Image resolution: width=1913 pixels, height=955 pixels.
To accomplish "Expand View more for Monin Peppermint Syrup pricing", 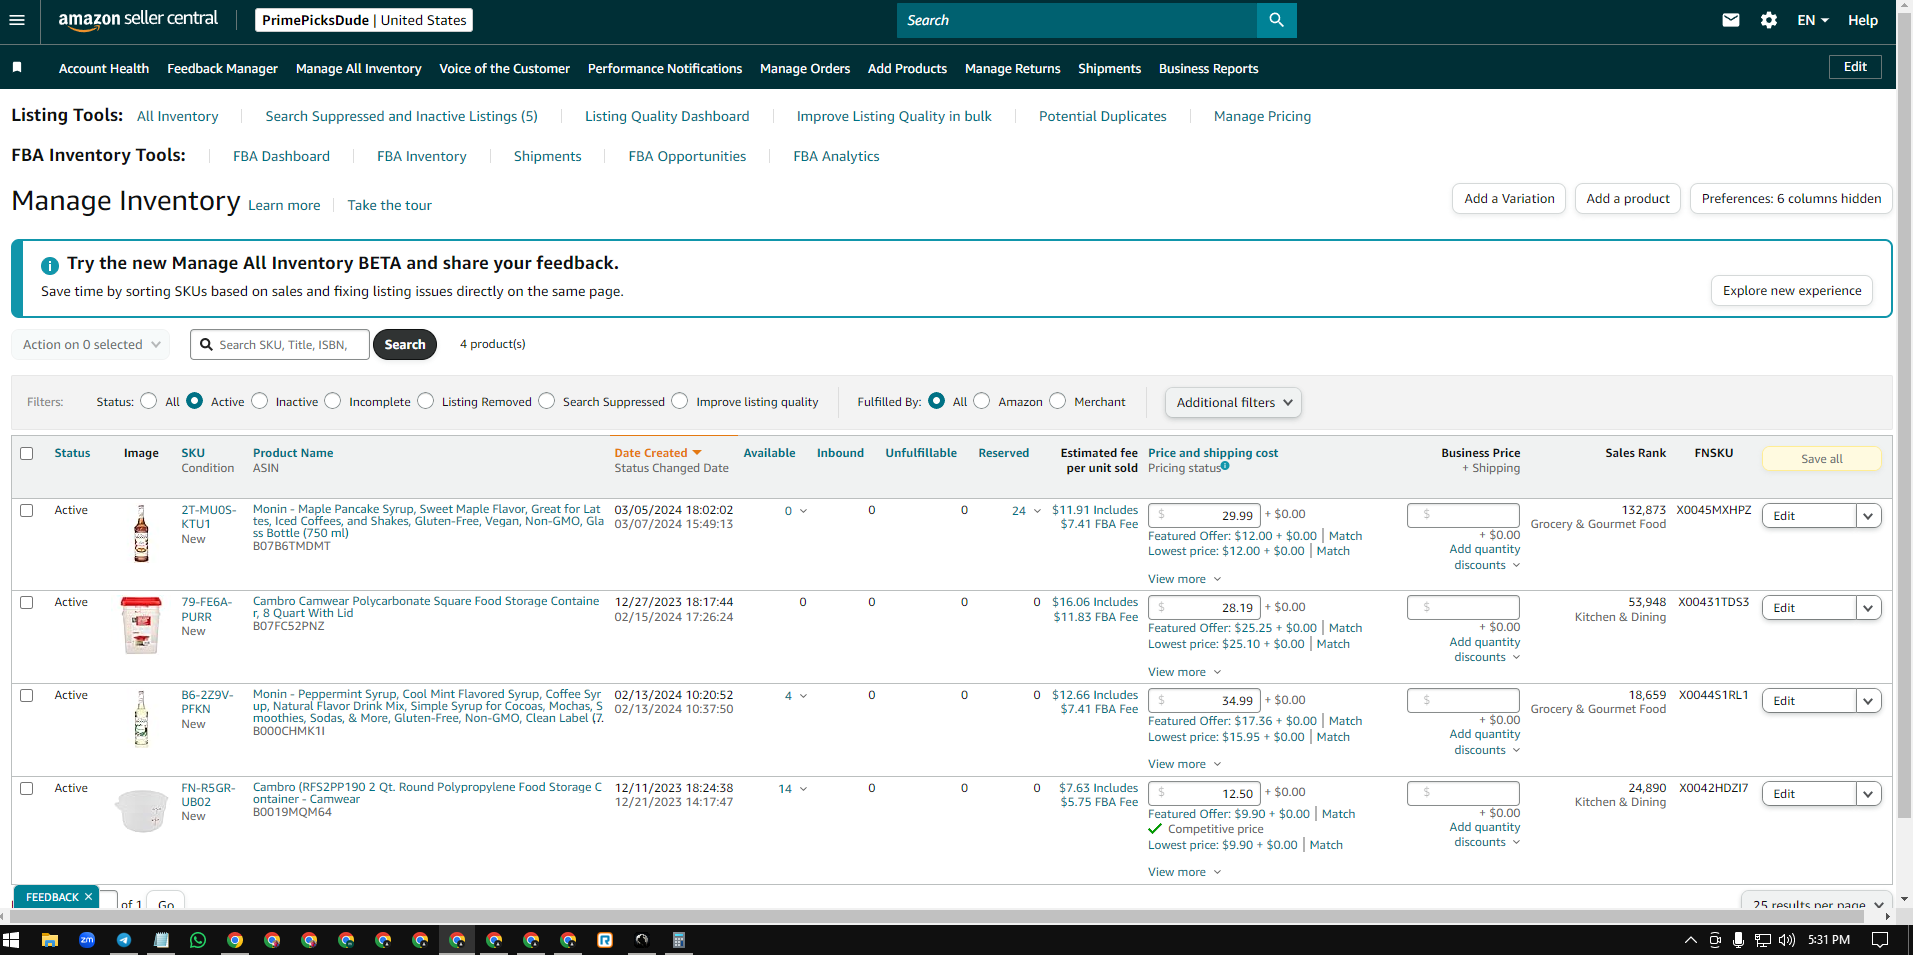I will [1184, 764].
